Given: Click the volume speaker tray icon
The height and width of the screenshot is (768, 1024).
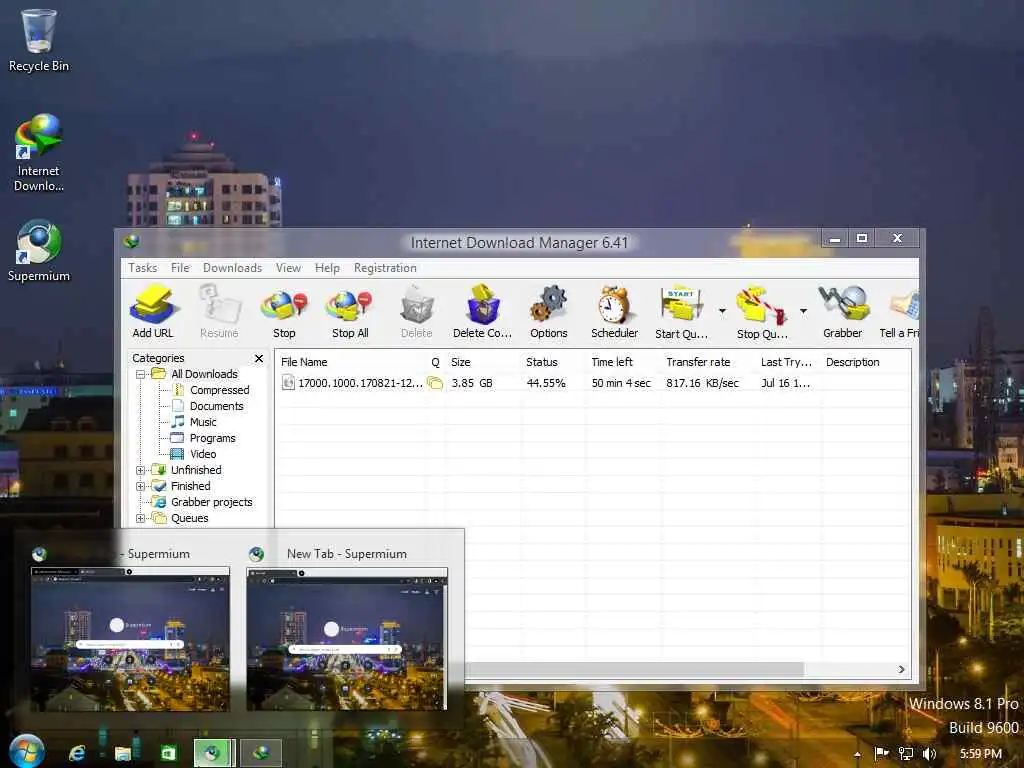Looking at the screenshot, I should [929, 754].
